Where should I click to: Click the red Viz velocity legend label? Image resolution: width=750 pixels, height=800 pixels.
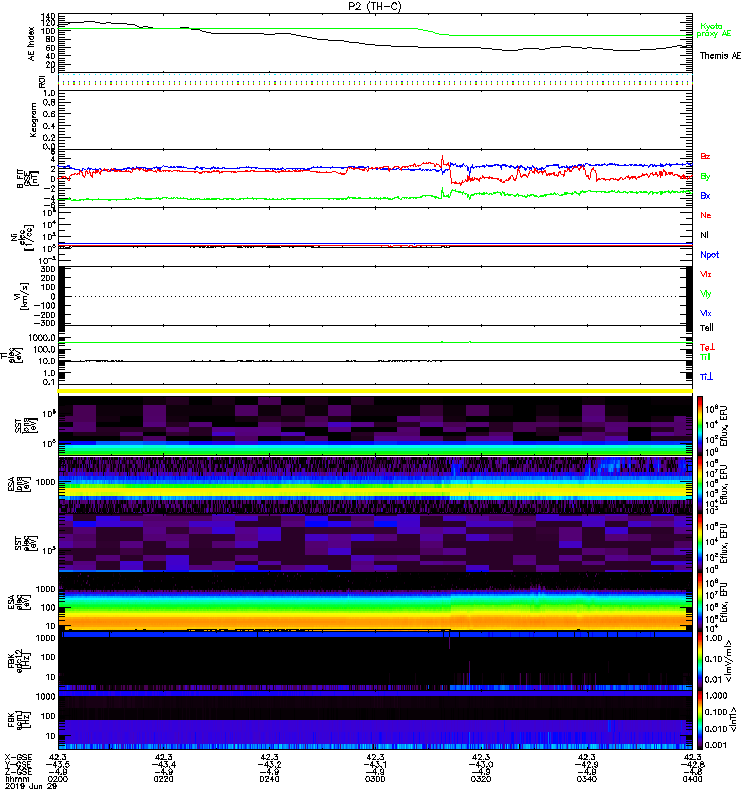(x=706, y=274)
